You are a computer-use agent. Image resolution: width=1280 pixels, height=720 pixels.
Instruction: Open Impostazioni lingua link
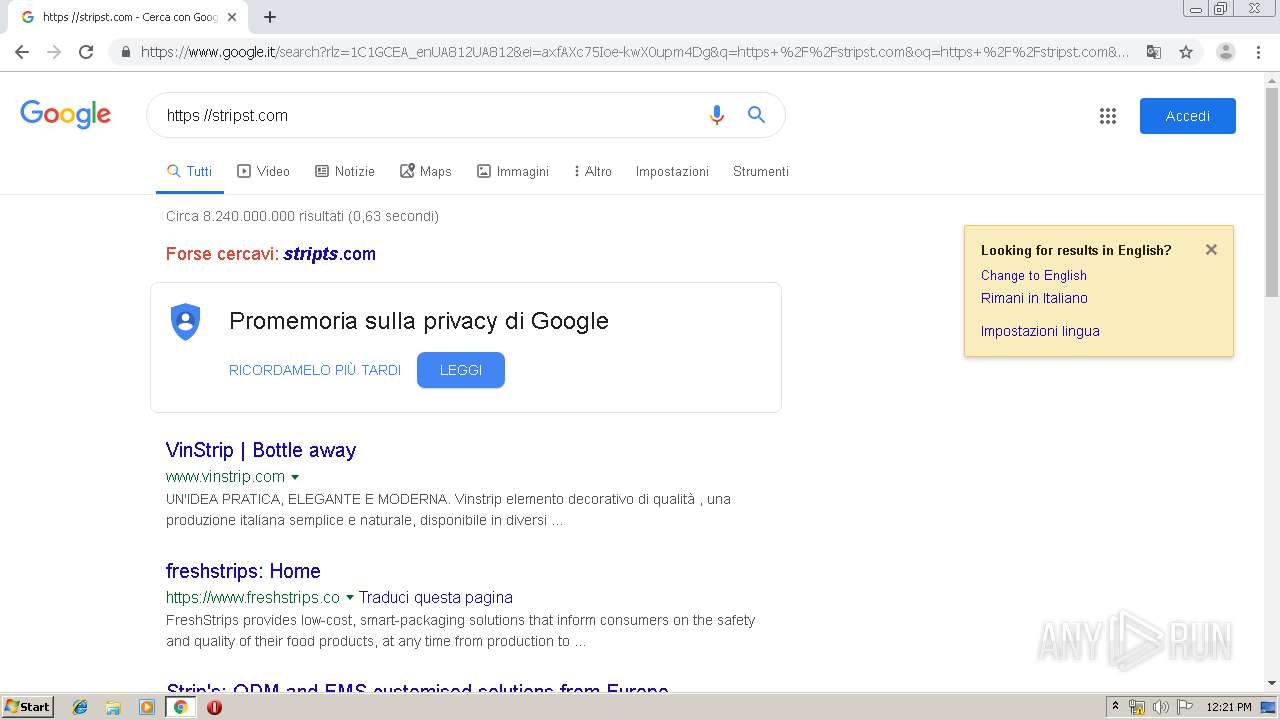[1040, 331]
